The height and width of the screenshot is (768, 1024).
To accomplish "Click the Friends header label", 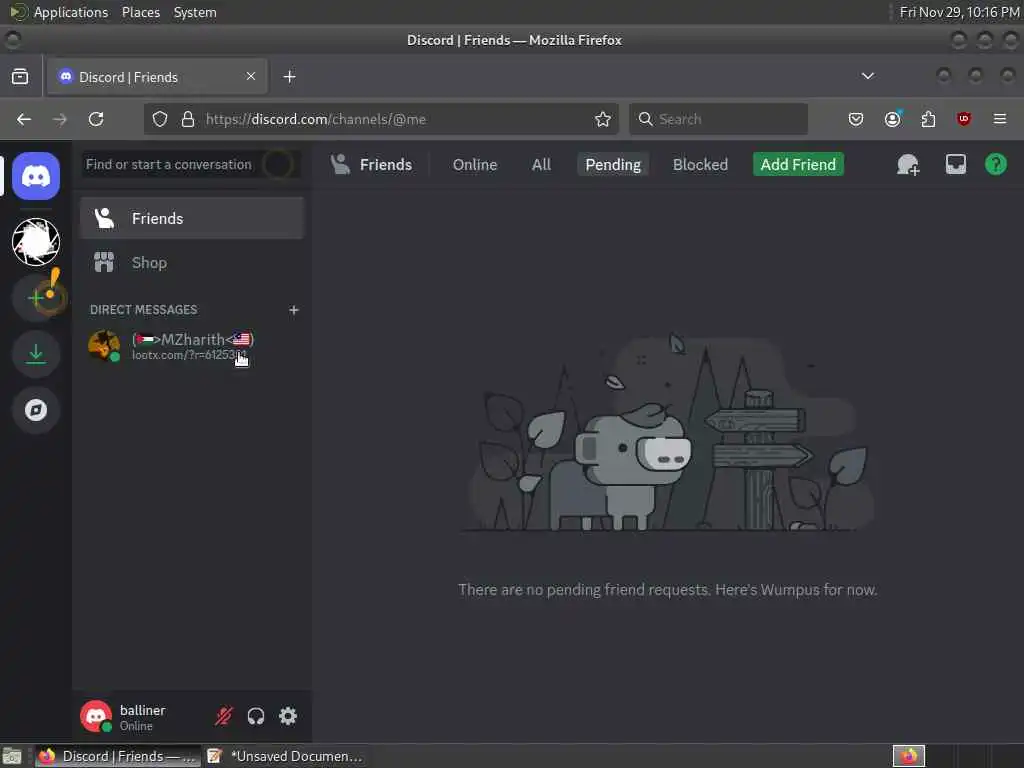I will click(385, 165).
